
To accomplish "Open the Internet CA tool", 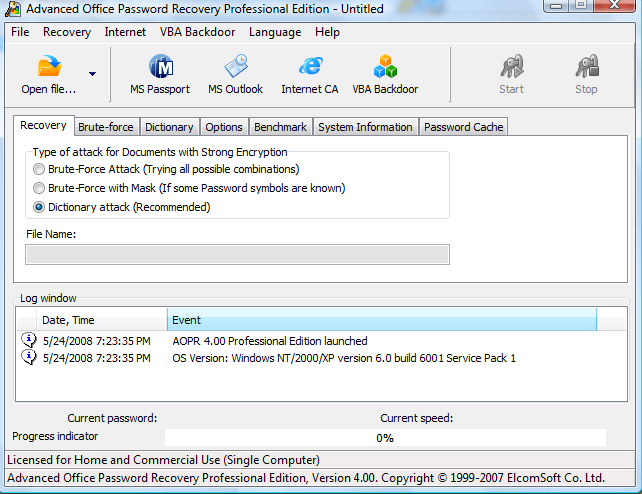I will click(310, 75).
